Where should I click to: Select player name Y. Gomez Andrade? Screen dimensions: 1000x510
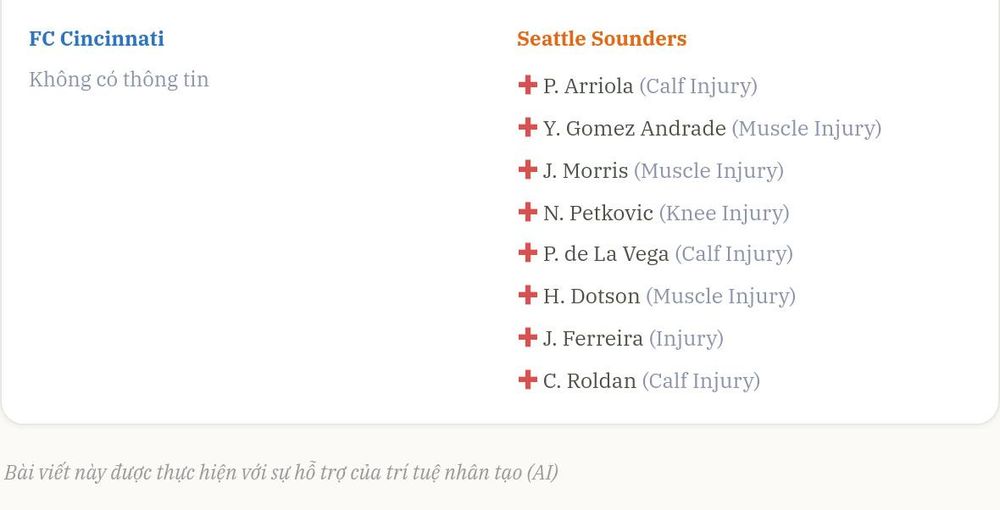coord(635,128)
